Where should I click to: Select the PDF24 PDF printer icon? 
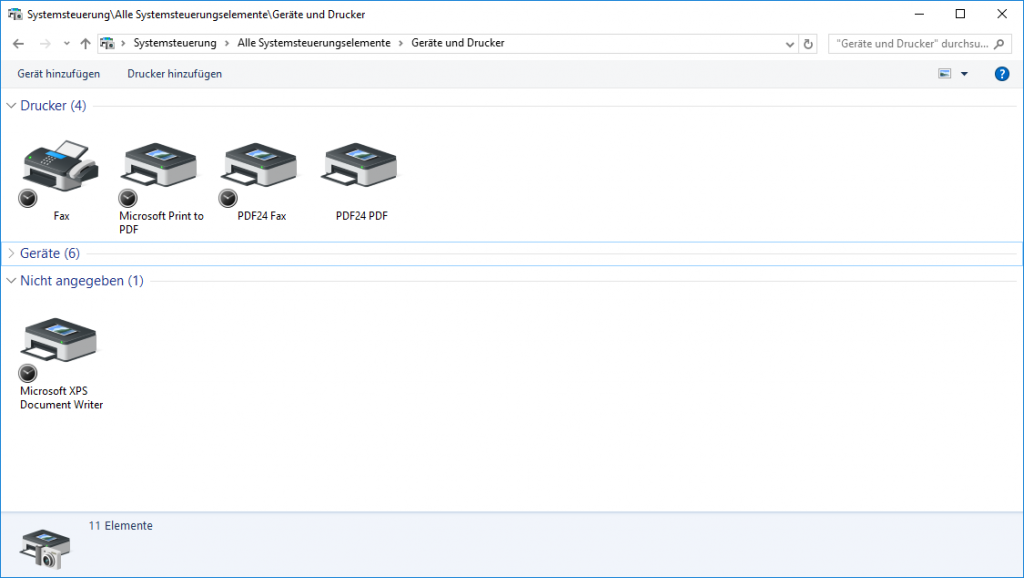(x=361, y=167)
